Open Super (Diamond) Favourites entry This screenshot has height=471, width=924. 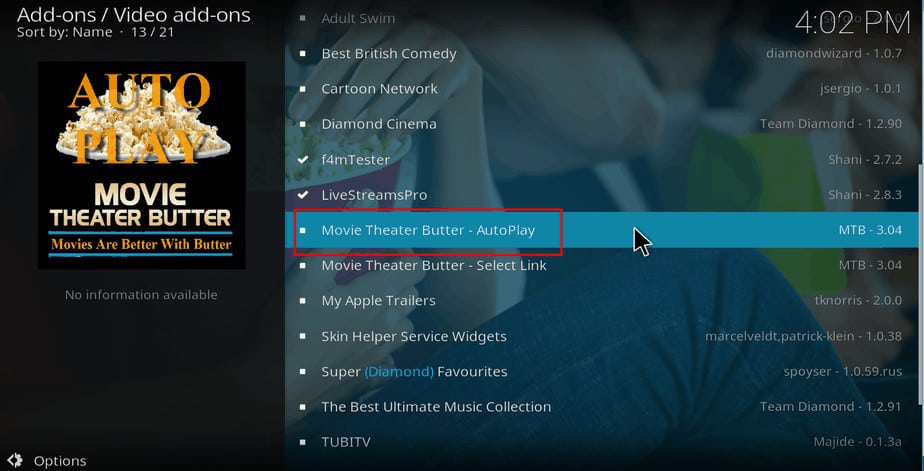[414, 371]
